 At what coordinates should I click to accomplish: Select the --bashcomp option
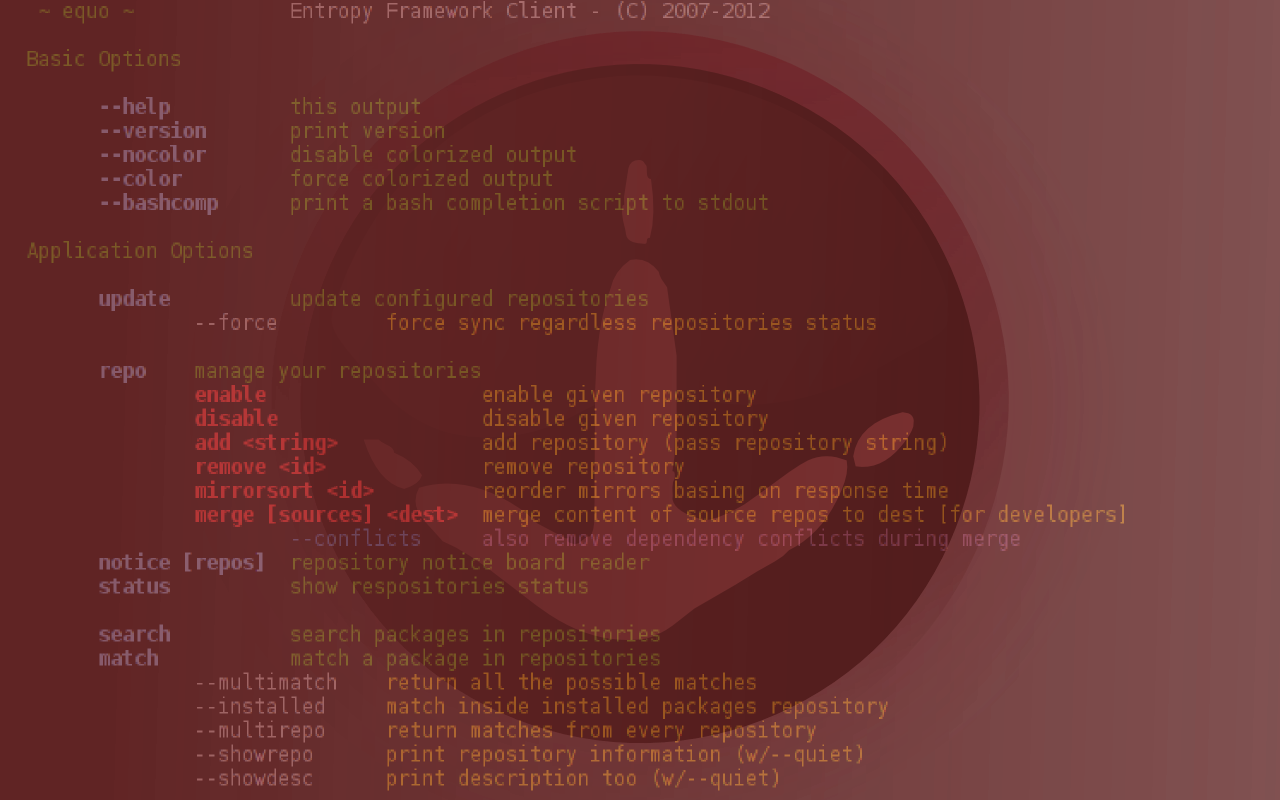click(x=158, y=203)
